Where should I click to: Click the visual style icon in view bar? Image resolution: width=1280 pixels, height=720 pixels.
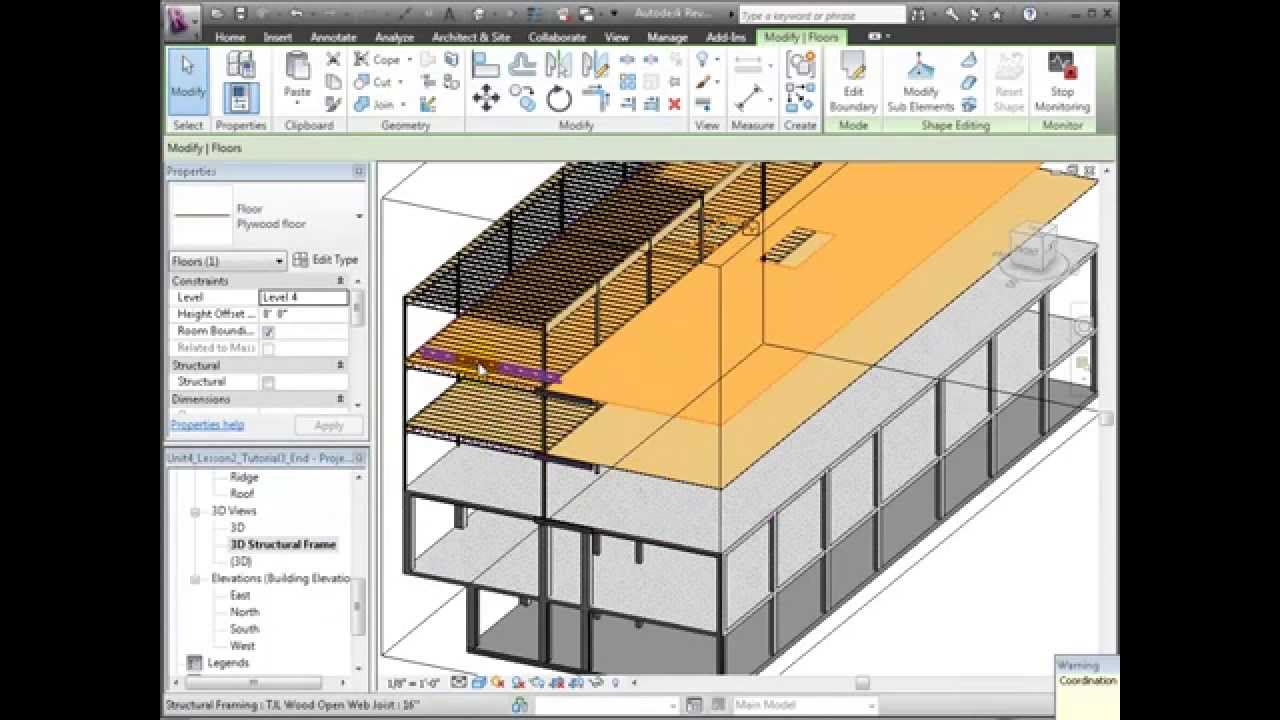click(x=477, y=683)
